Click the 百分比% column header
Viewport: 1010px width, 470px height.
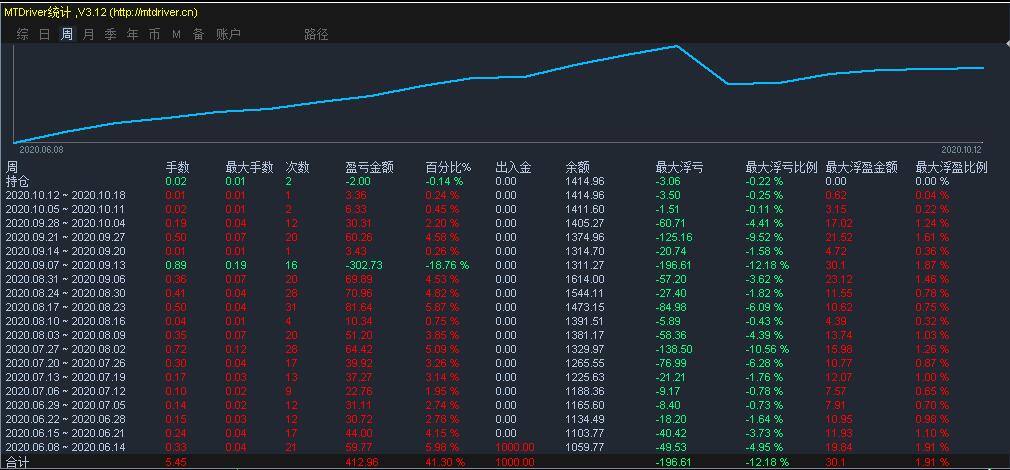click(448, 167)
